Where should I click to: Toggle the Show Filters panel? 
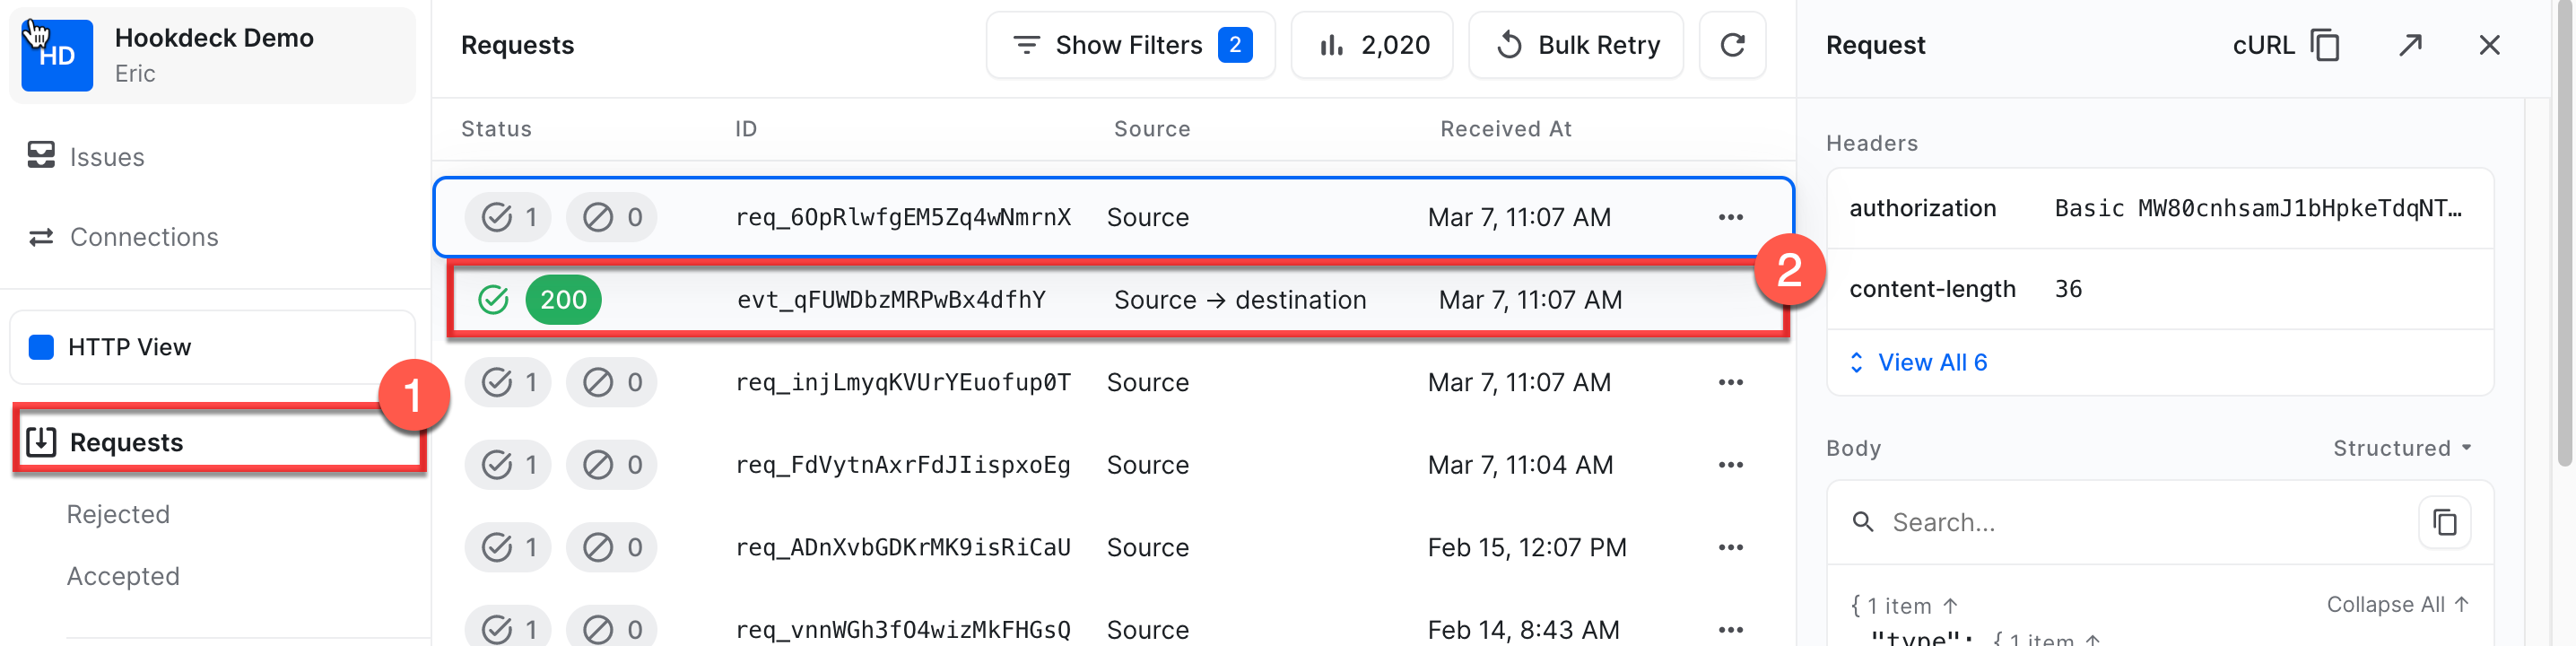(1130, 45)
